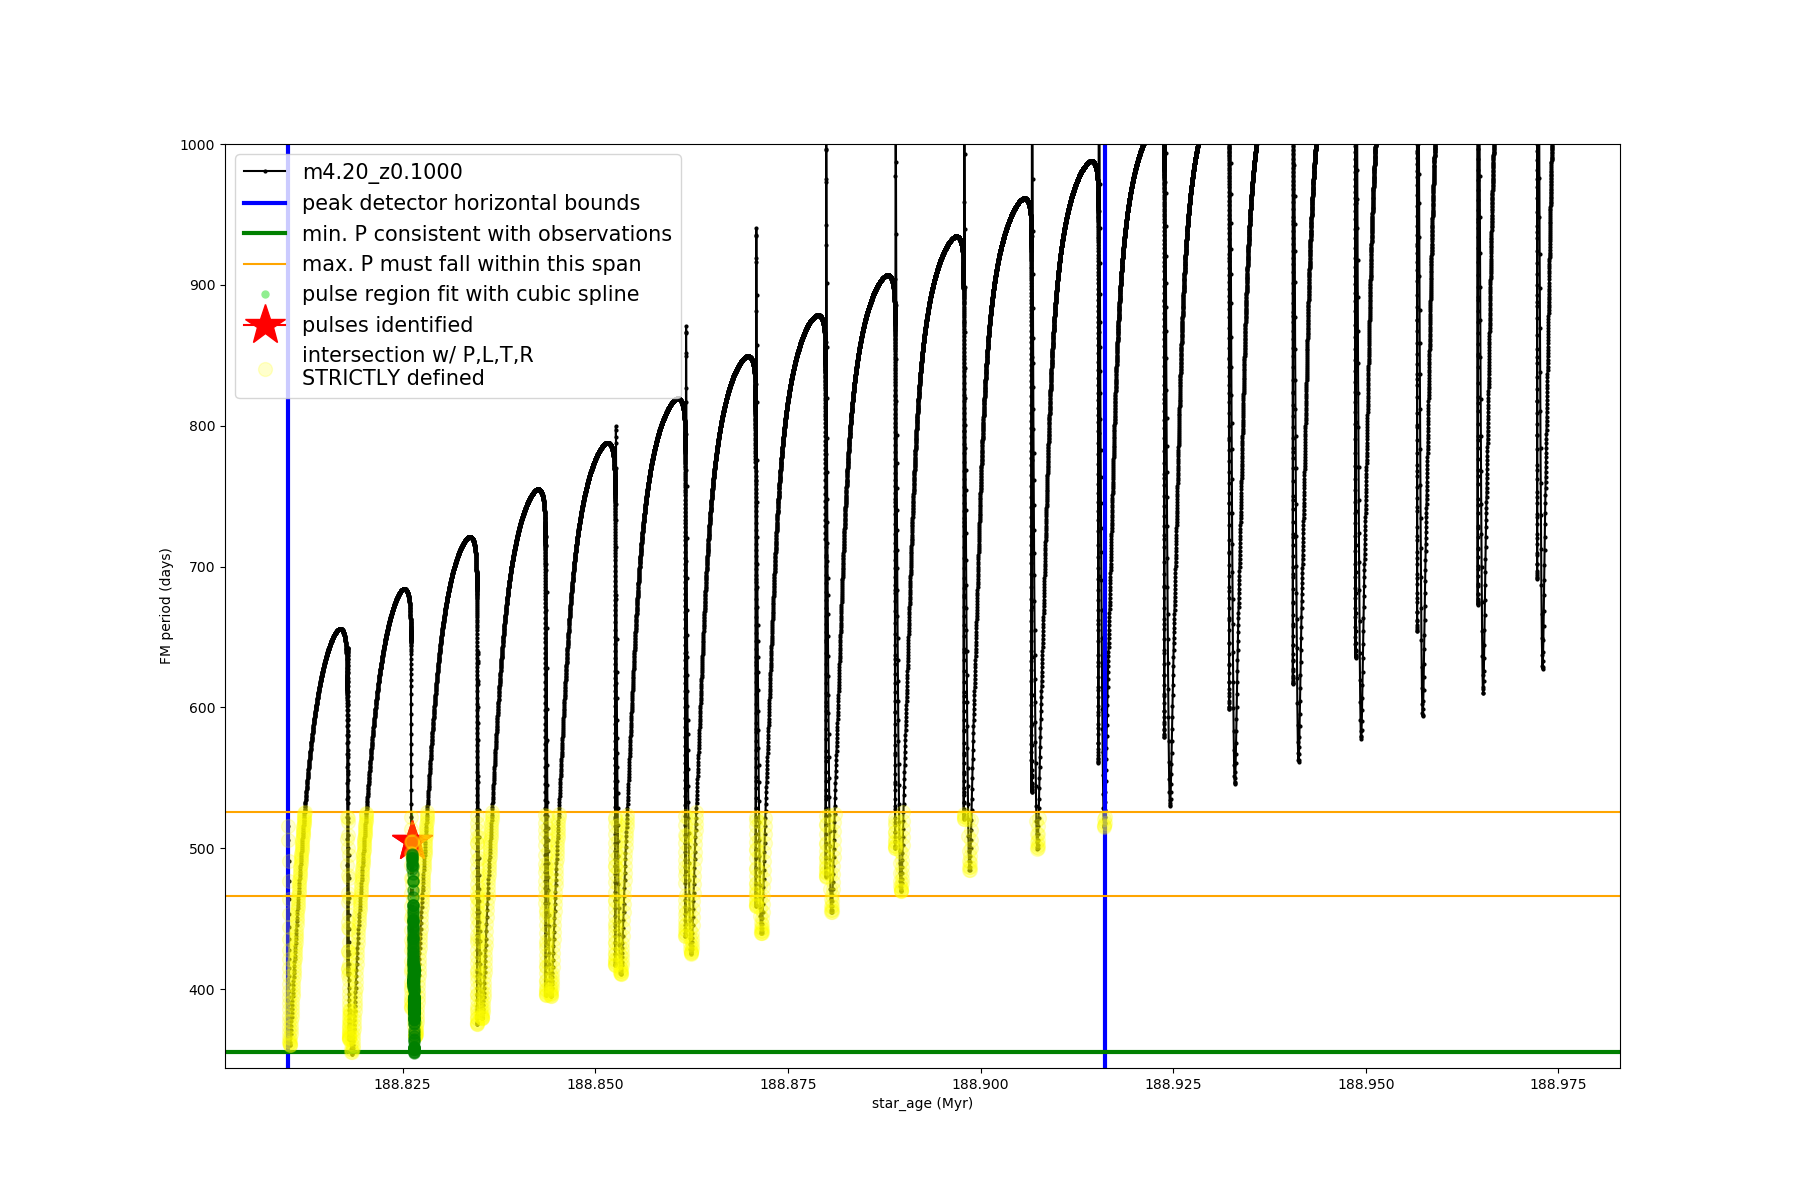Select the 'pulses identified' legend label
The height and width of the screenshot is (1200, 1800).
pos(387,325)
